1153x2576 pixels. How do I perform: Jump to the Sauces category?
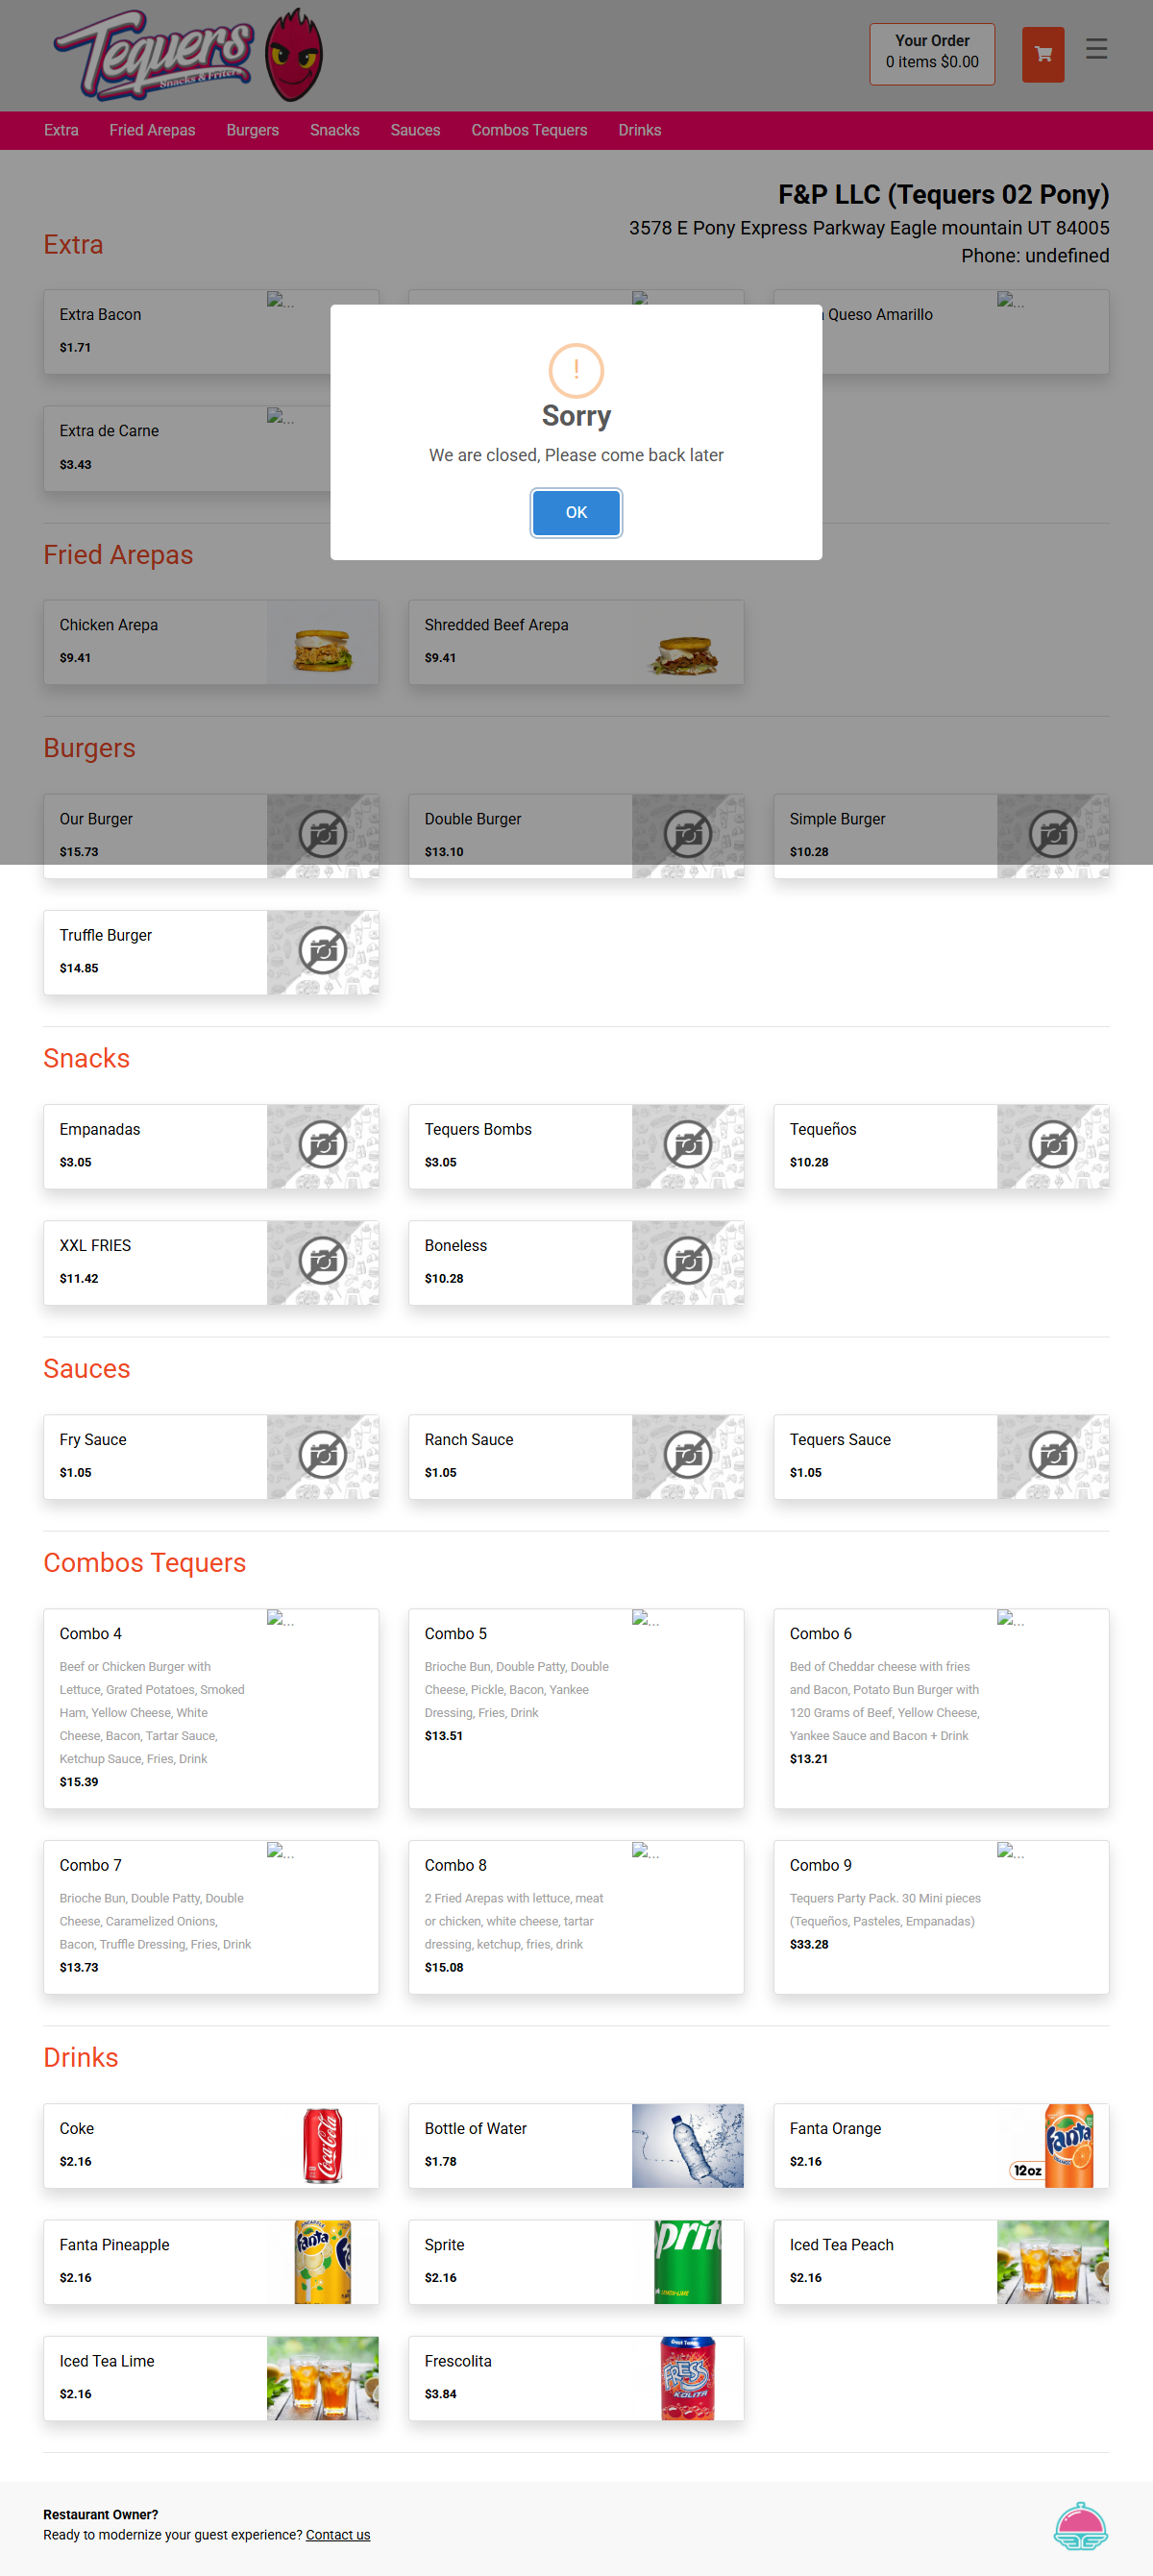point(415,130)
